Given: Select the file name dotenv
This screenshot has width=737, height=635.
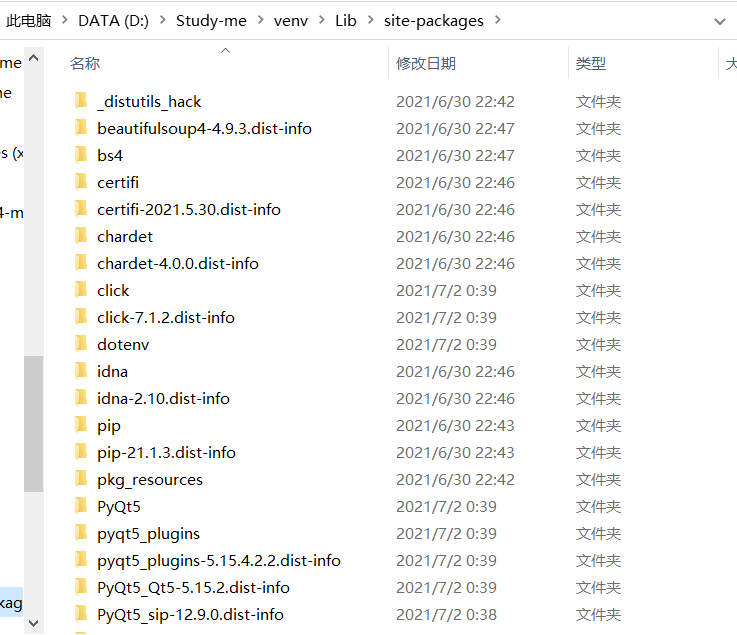Looking at the screenshot, I should [x=123, y=345].
